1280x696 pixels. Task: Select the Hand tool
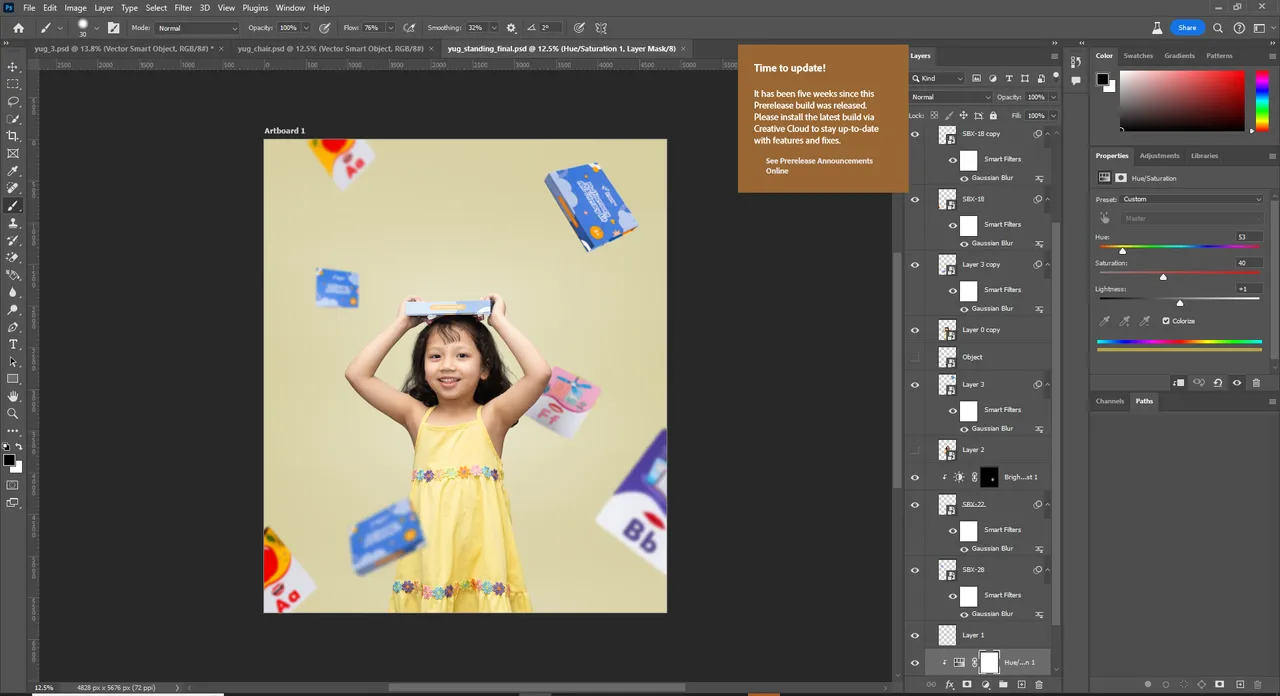click(13, 396)
